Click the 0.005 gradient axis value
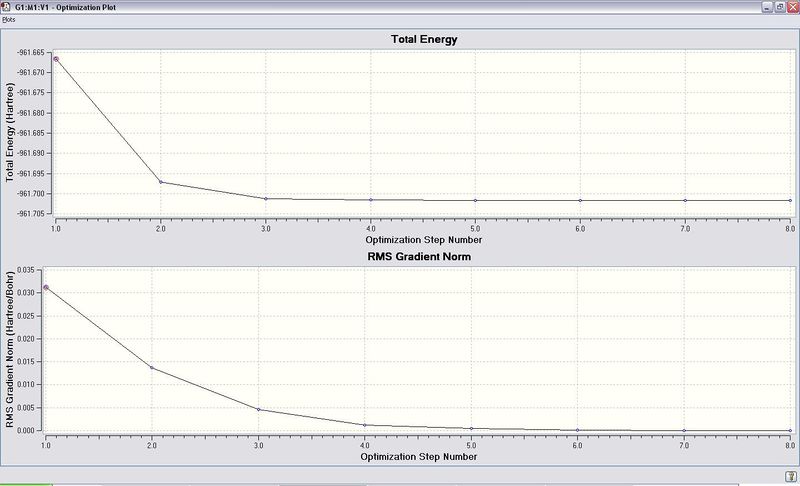Viewport: 800px width, 486px height. point(26,407)
